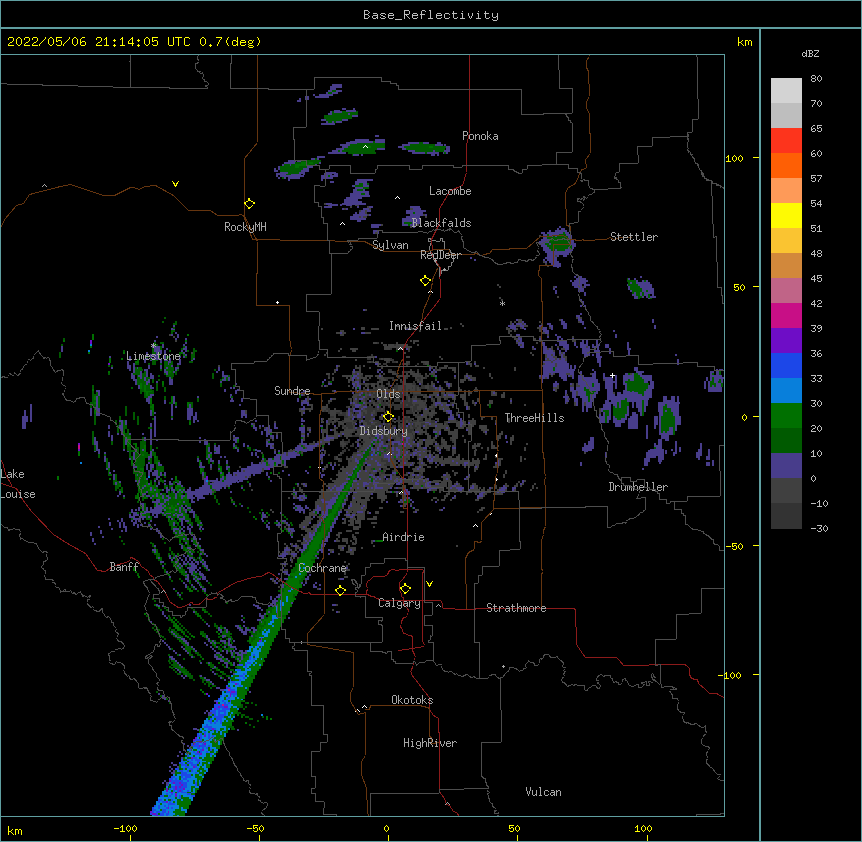Click the bright green 20-30 dBZ legend swatch

tap(786, 416)
